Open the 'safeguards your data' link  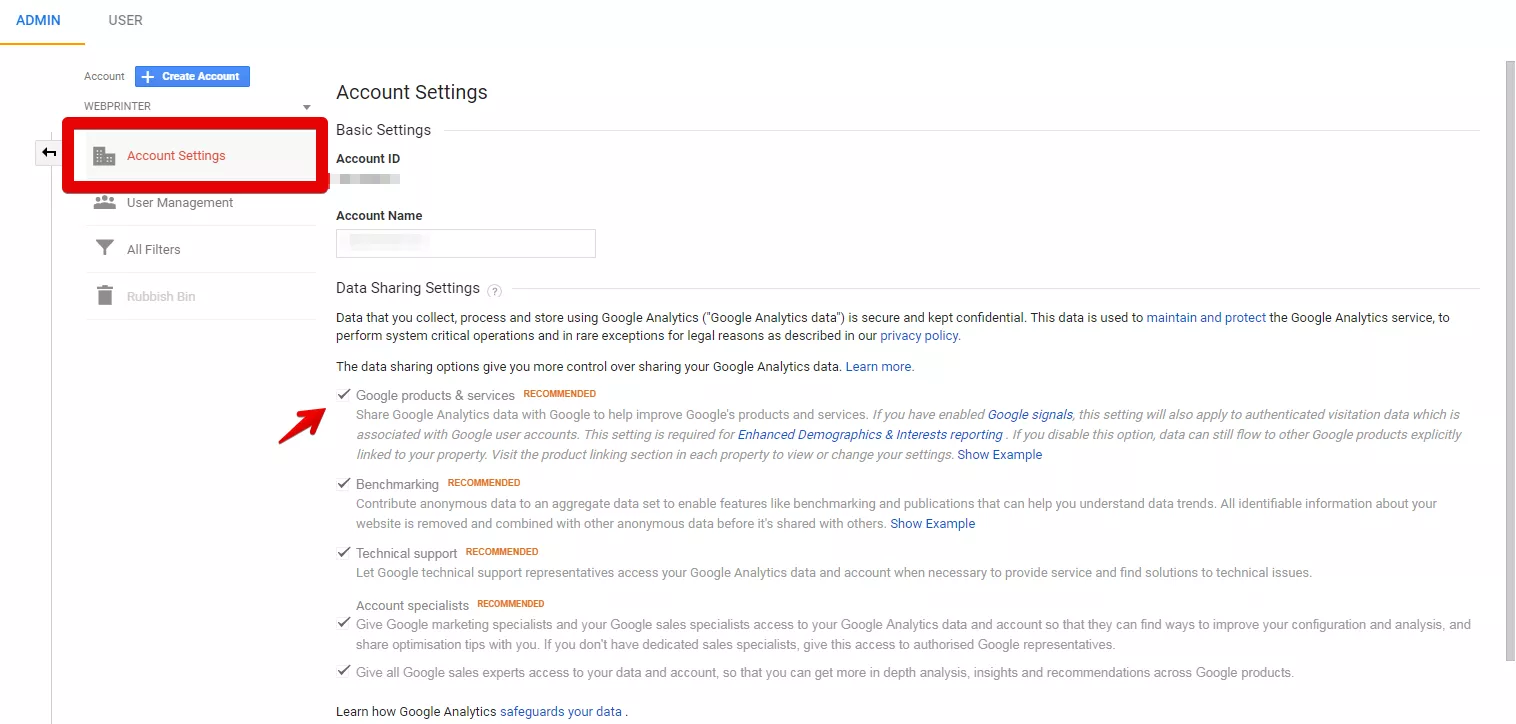(x=561, y=712)
